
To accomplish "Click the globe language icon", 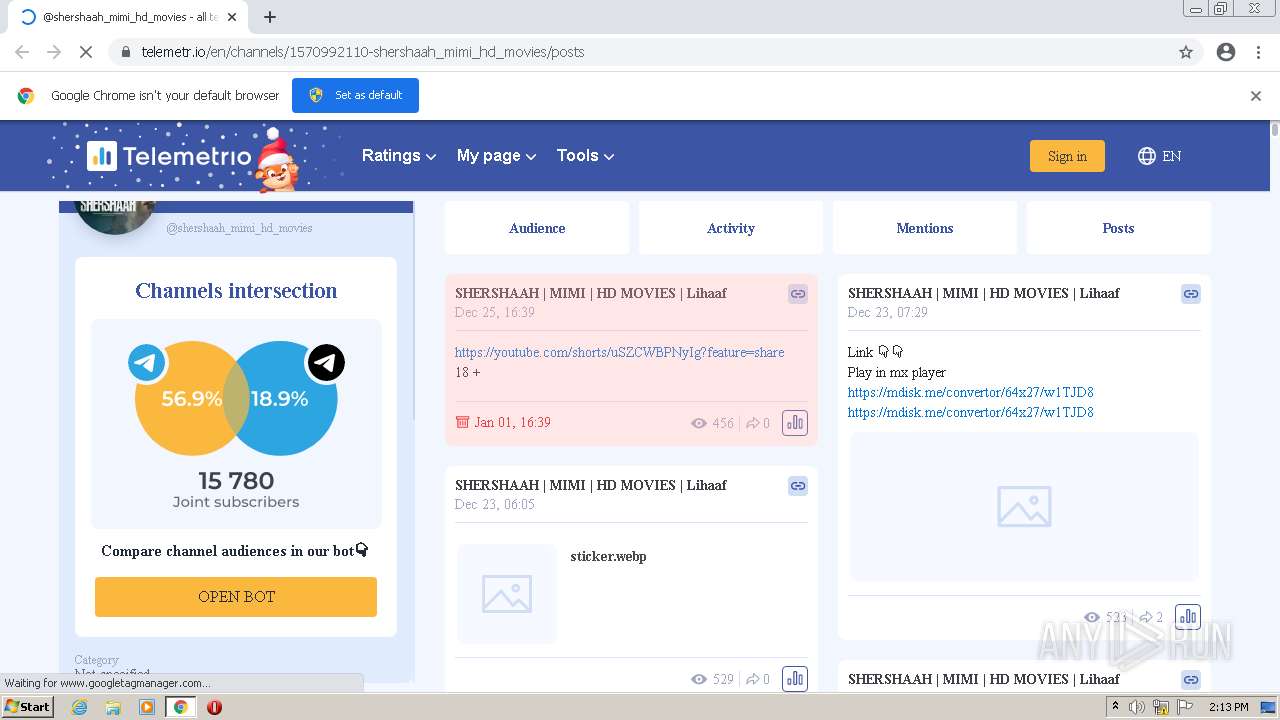I will click(1147, 156).
